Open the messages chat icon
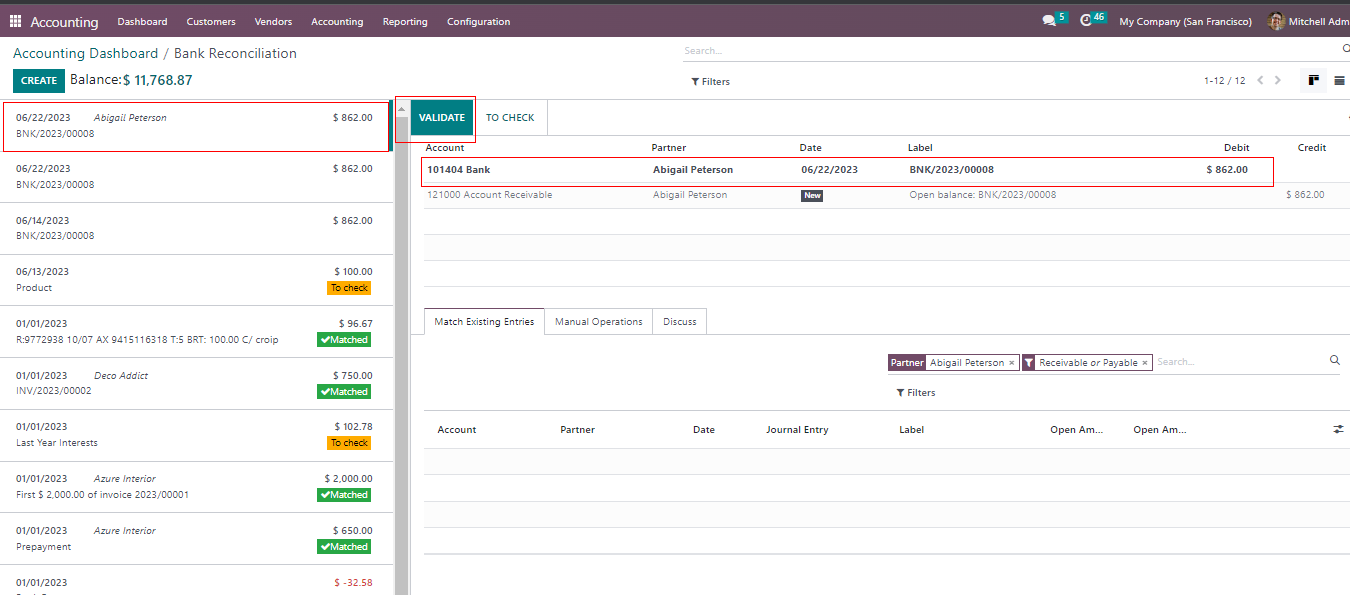This screenshot has height=595, width=1350. (1048, 21)
